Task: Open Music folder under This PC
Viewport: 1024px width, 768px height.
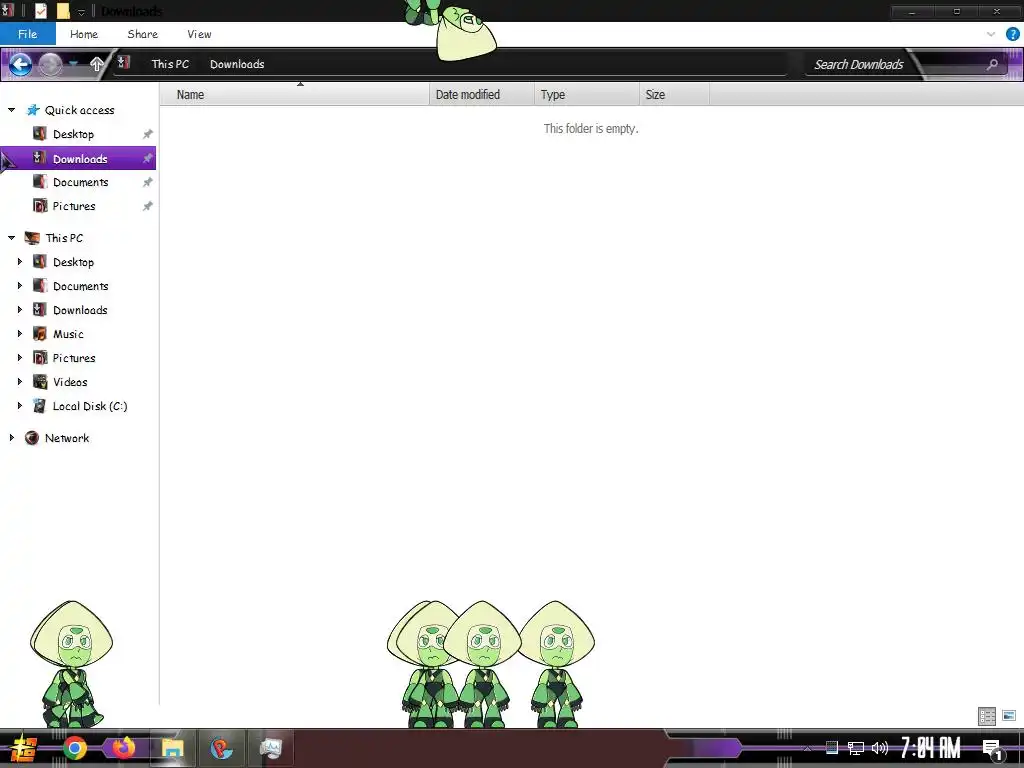Action: (68, 334)
